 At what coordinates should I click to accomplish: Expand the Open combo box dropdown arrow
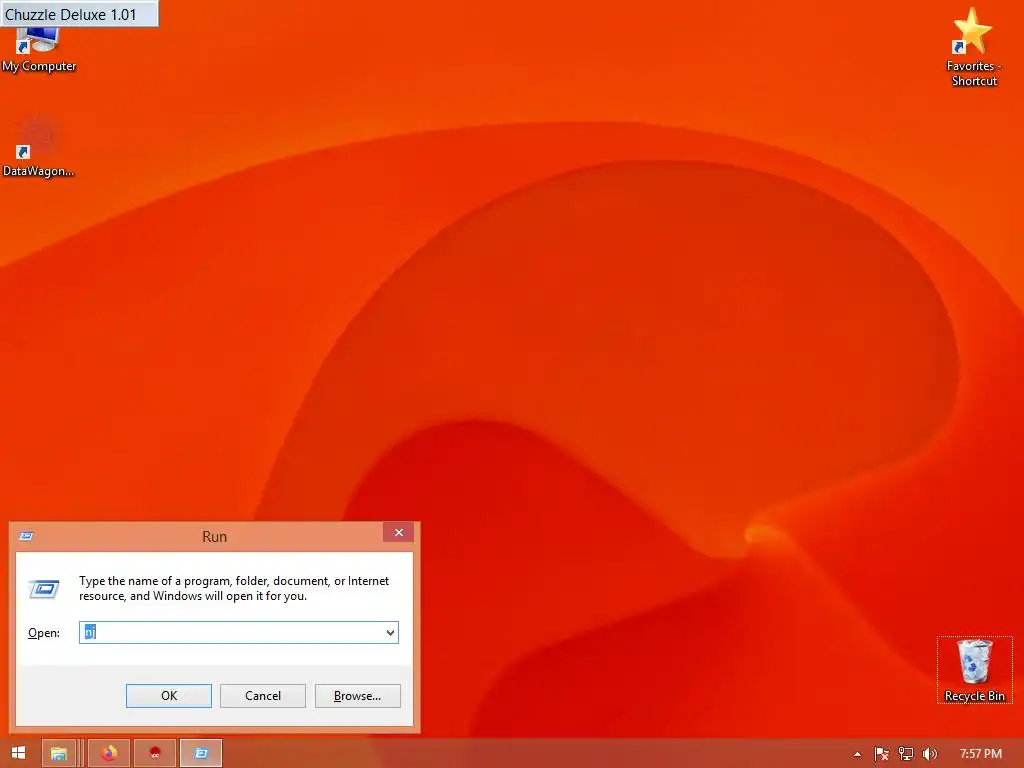tap(390, 632)
